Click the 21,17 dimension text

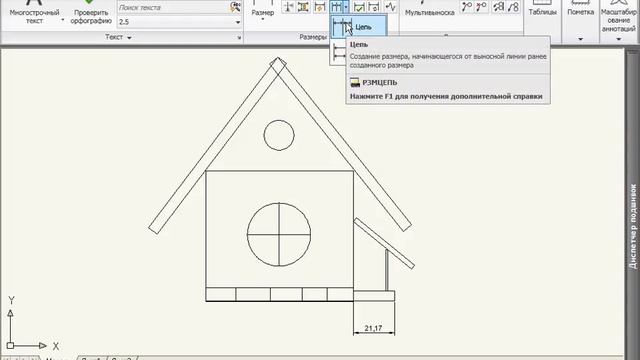point(373,328)
